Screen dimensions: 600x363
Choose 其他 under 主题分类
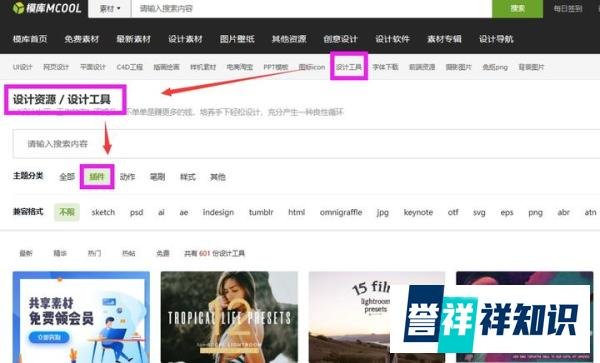[218, 177]
